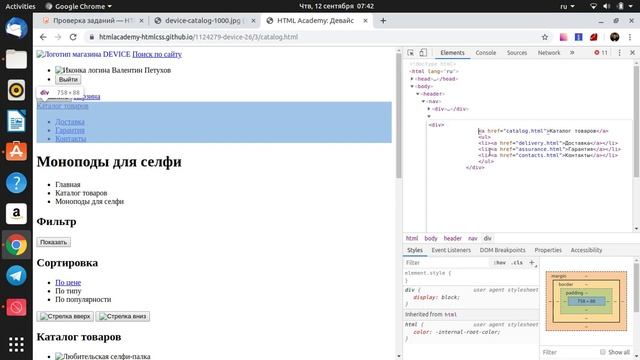The image size is (640, 360).
Task: Select the header breadcrumb in DevTools
Action: 453,238
